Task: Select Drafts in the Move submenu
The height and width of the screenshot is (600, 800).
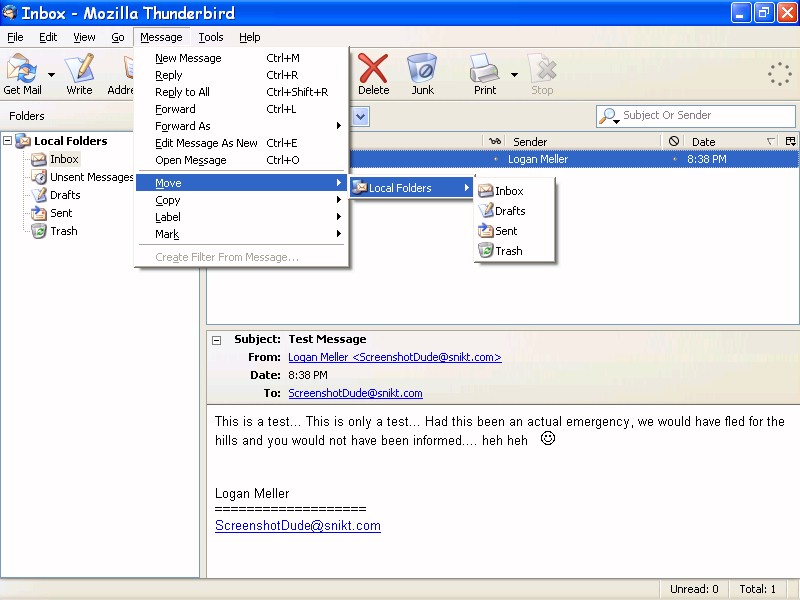Action: pos(514,211)
